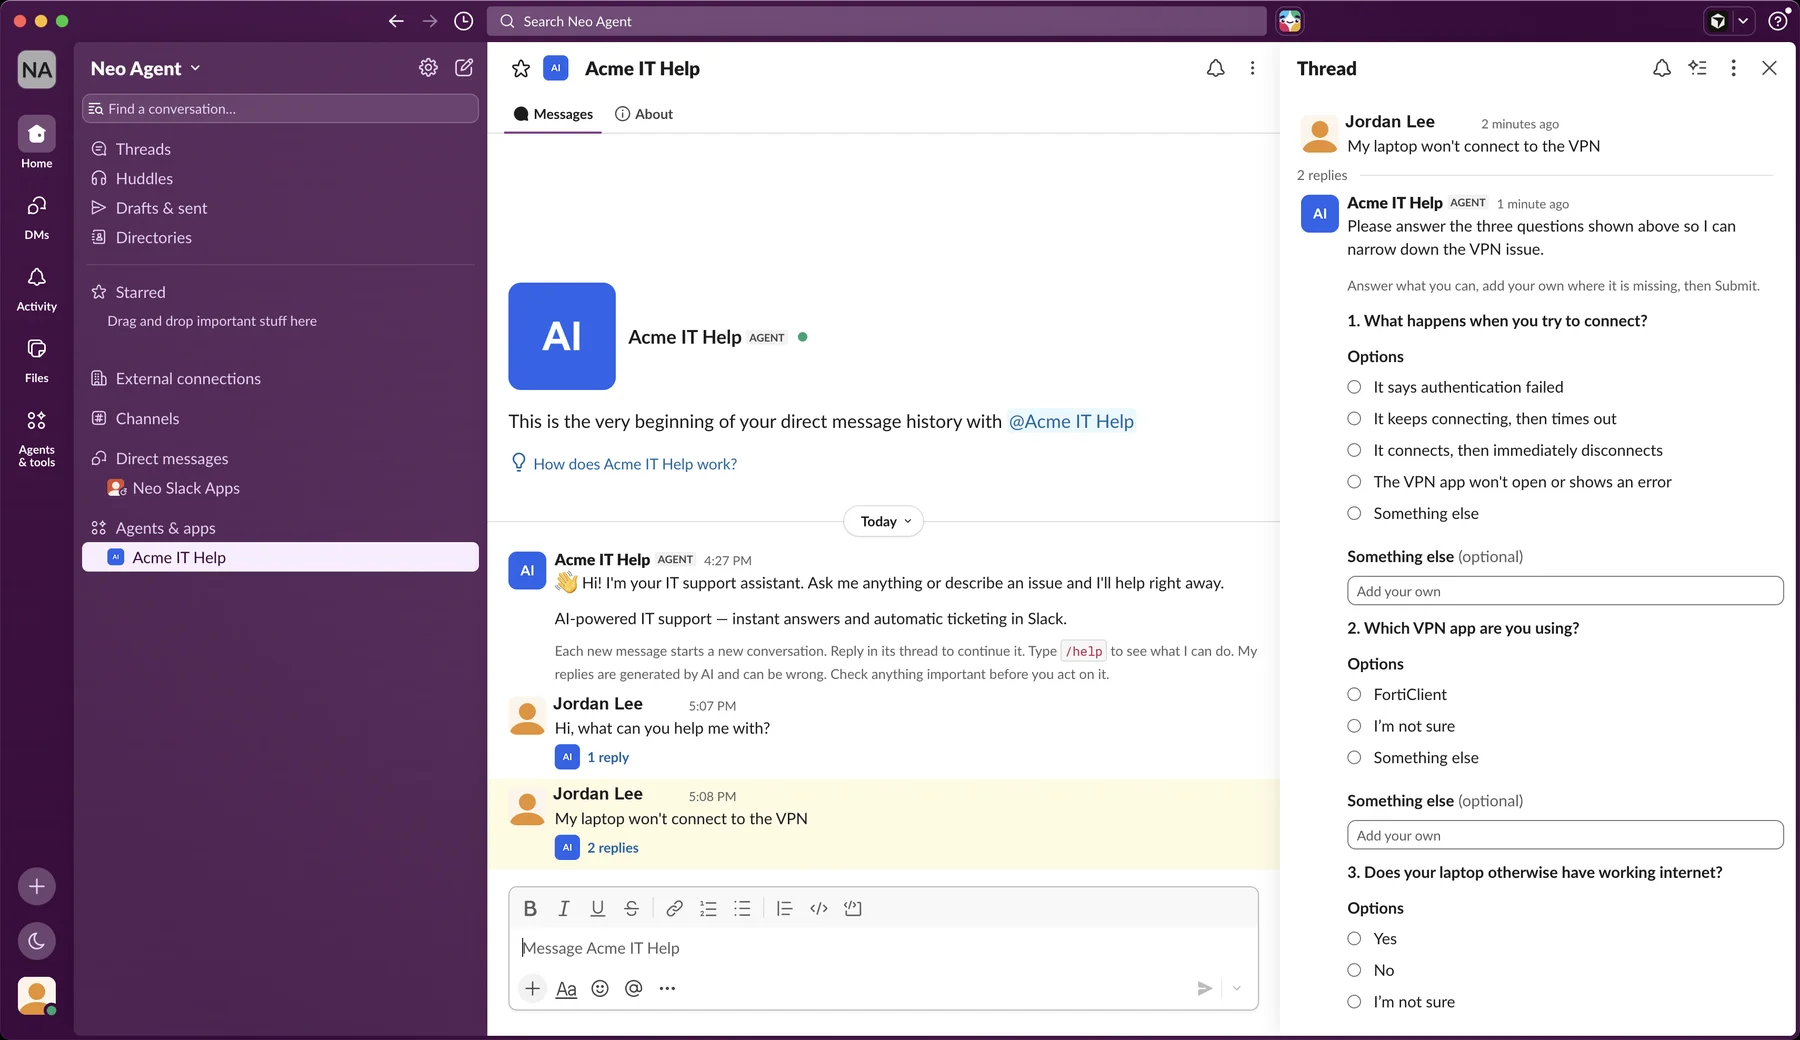Select 'Something else' under question 1

(1354, 513)
